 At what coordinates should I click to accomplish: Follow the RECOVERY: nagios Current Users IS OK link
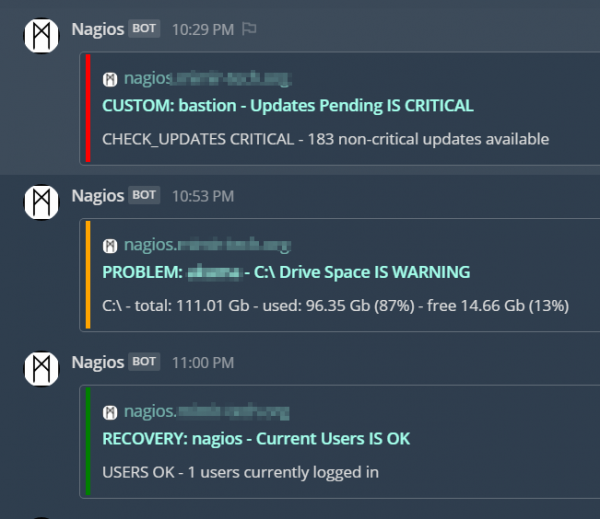(x=256, y=438)
